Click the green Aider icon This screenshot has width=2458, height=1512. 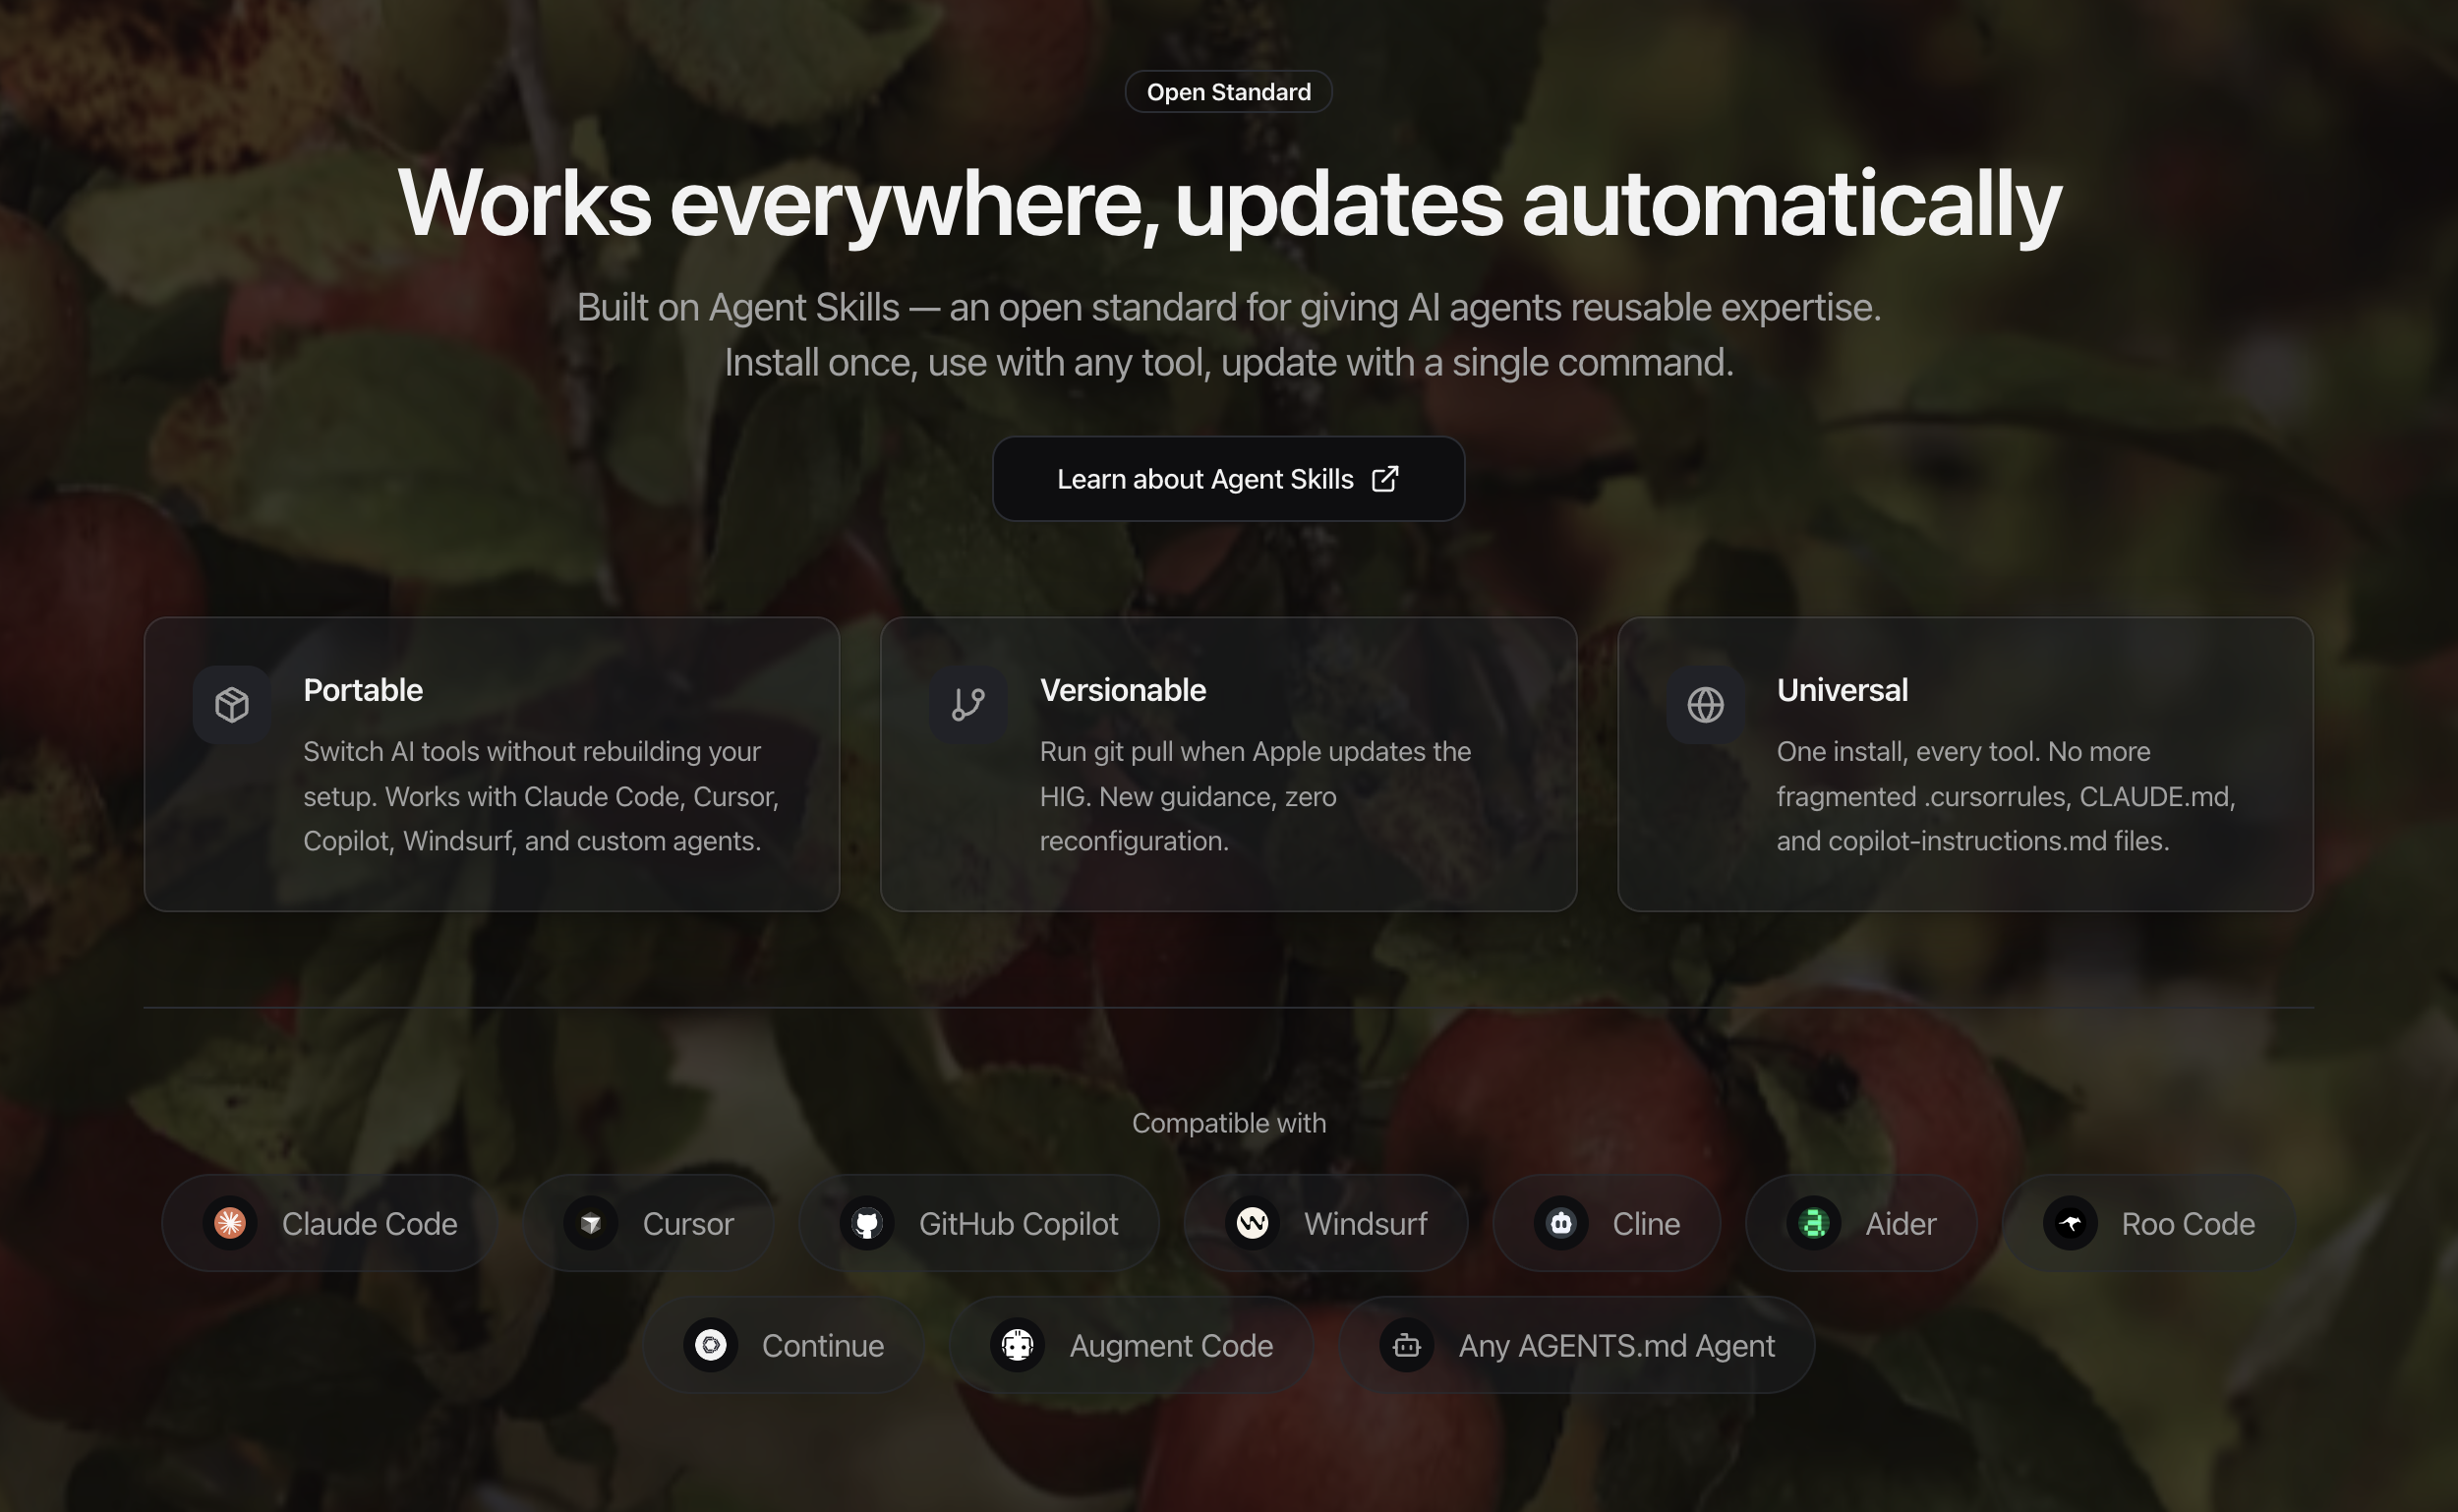(1814, 1223)
